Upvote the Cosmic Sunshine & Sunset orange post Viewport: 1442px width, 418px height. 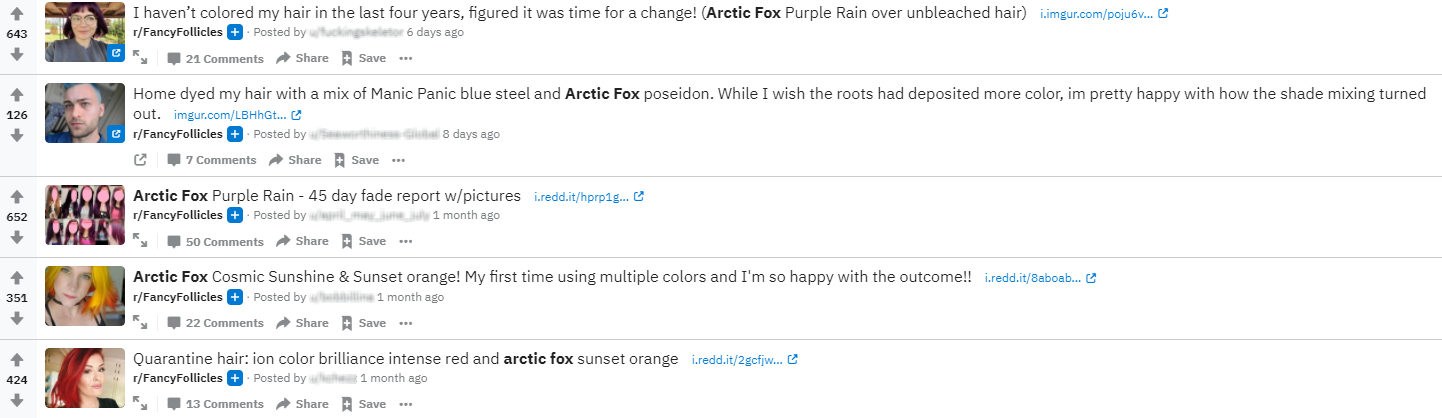click(x=17, y=277)
